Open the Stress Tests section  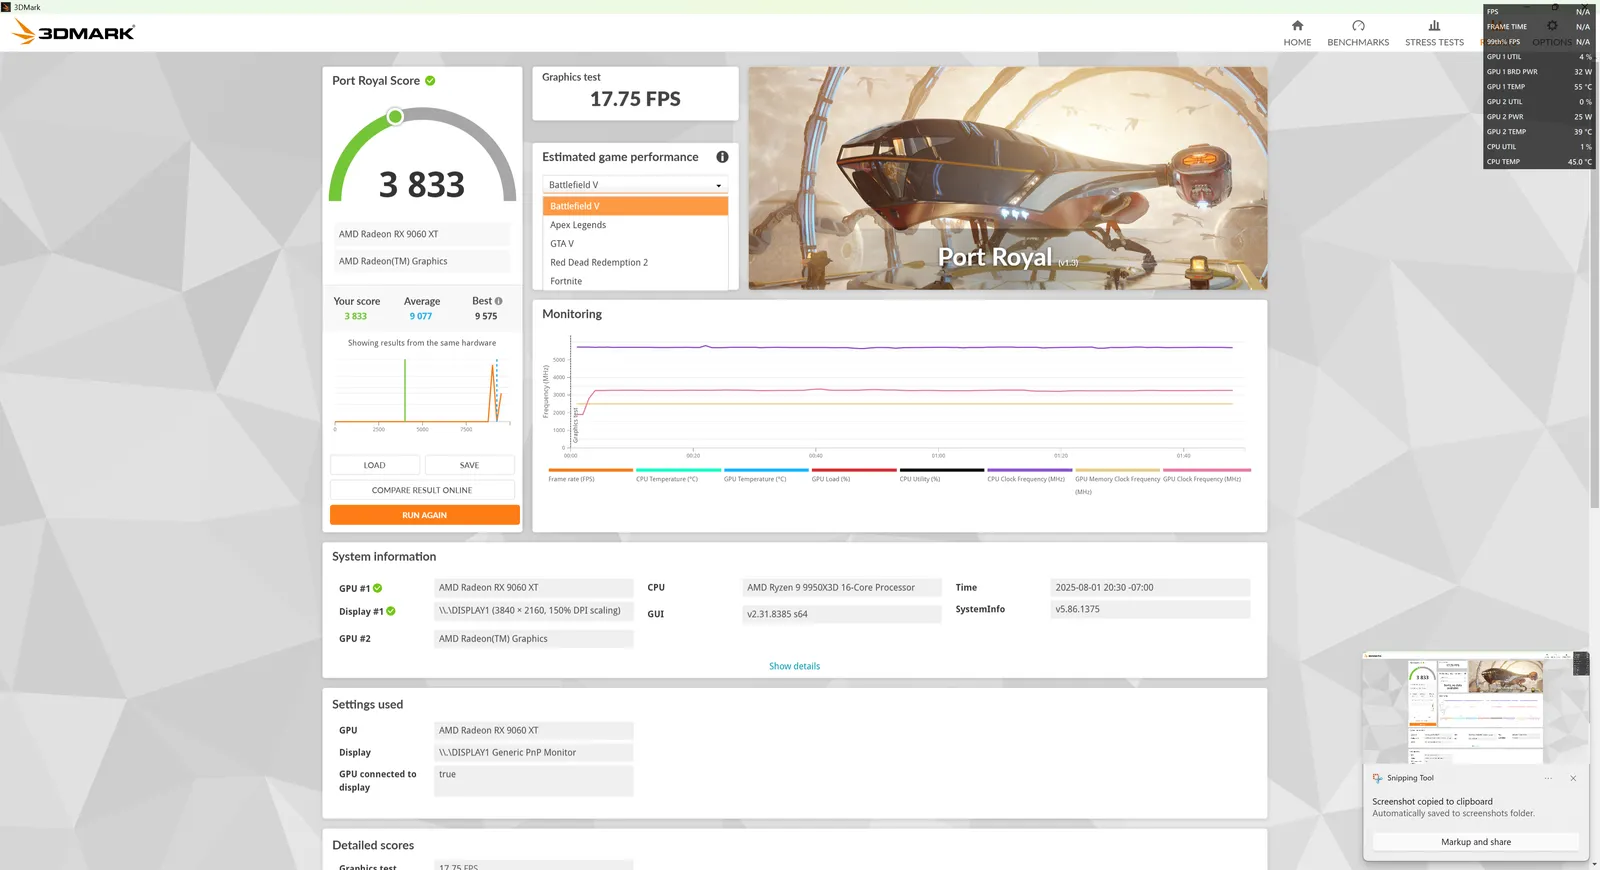click(1434, 33)
